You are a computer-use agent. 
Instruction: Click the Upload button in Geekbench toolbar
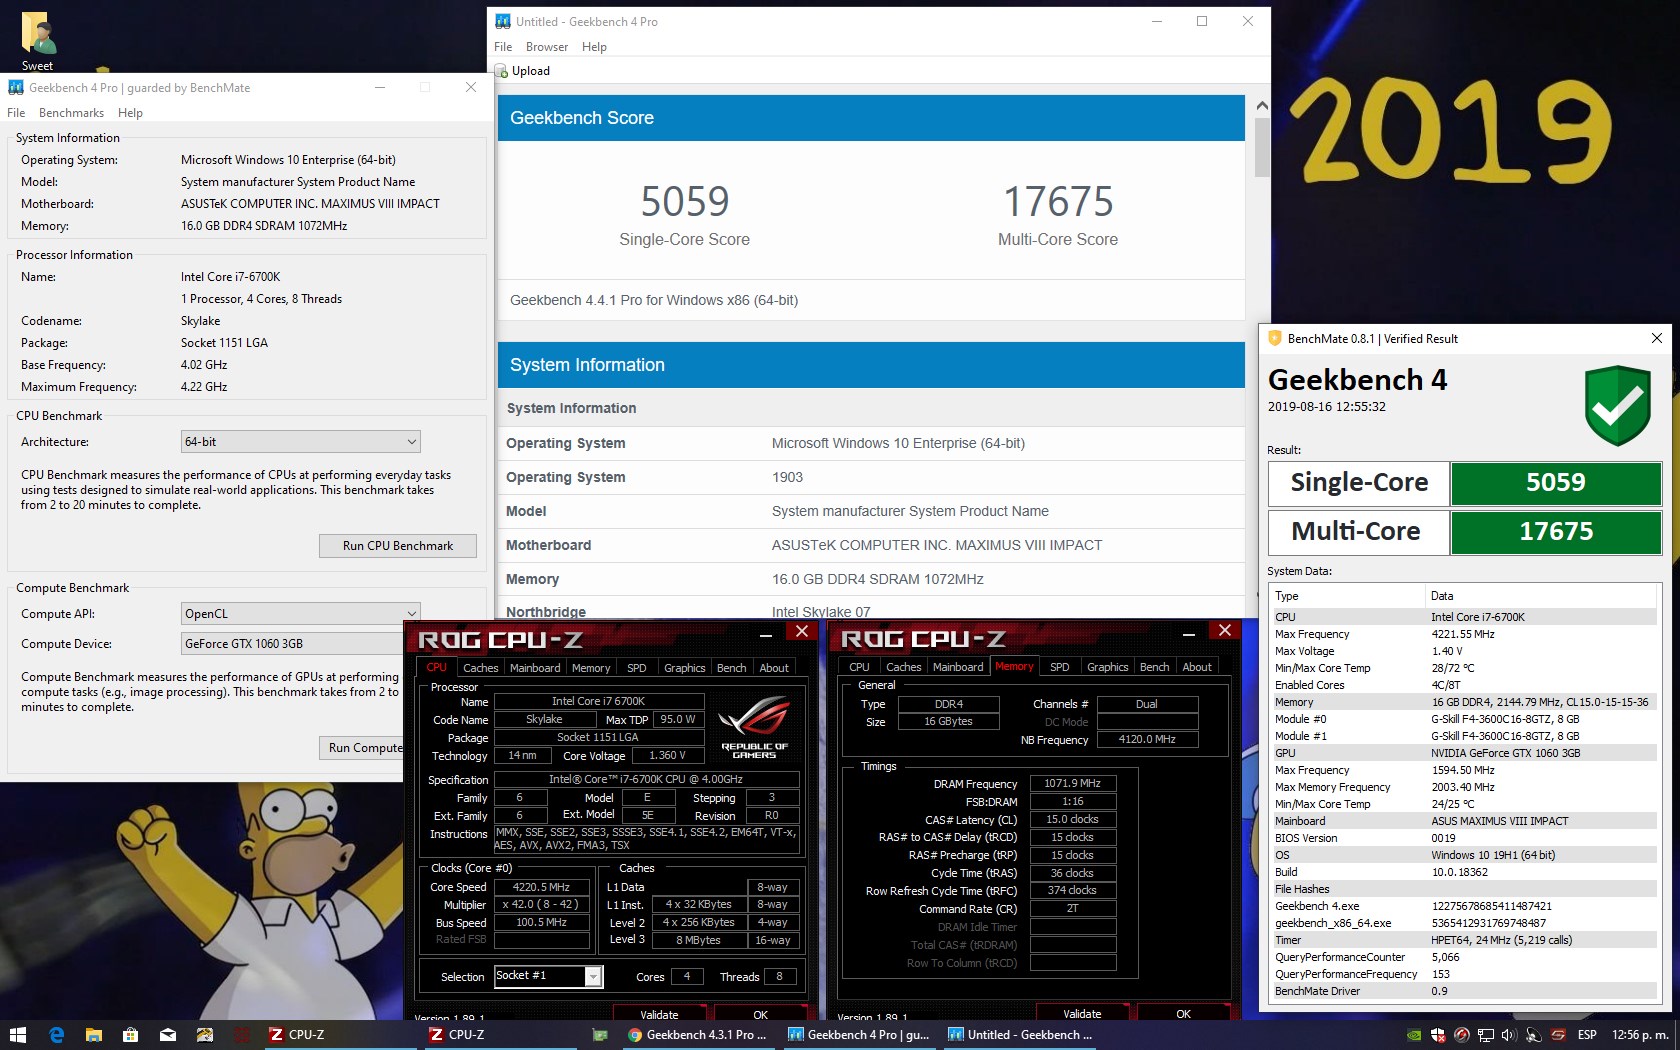coord(522,71)
